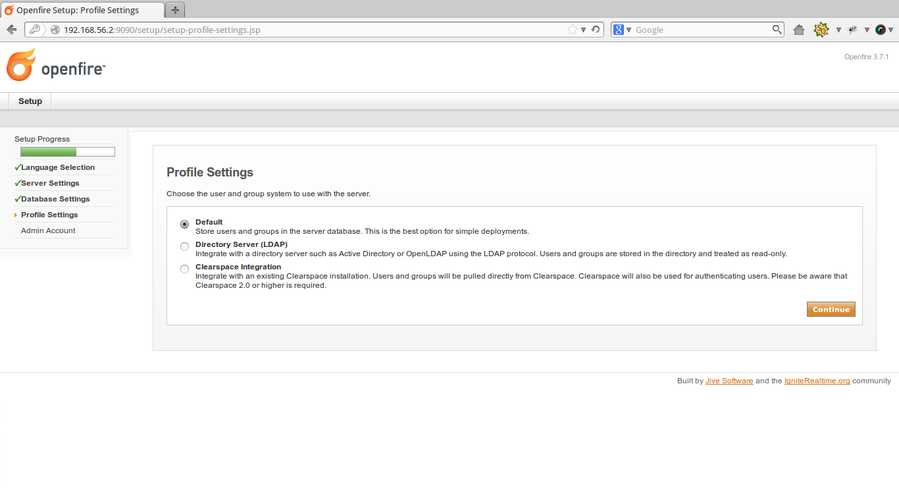Open the Setup navigation tab

[x=30, y=101]
